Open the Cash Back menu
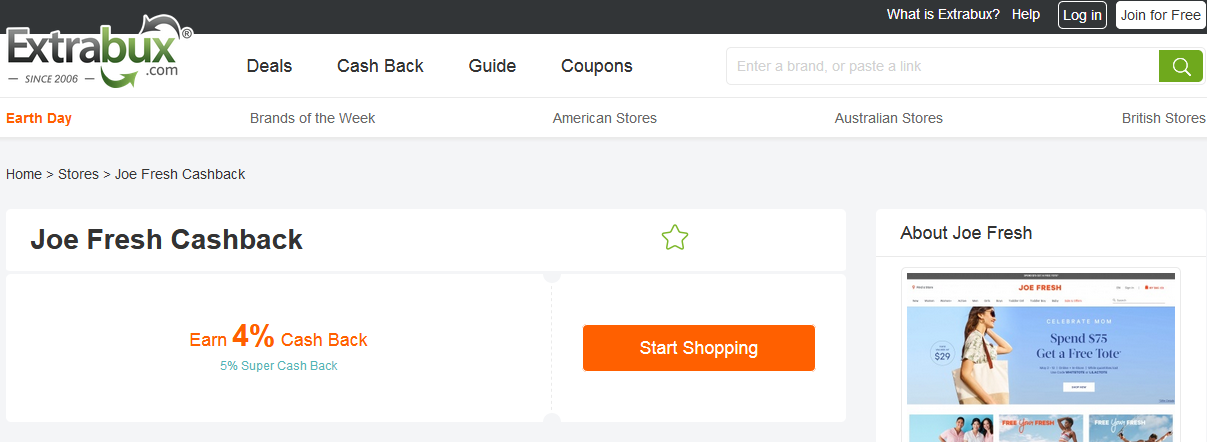Image resolution: width=1207 pixels, height=442 pixels. 380,66
